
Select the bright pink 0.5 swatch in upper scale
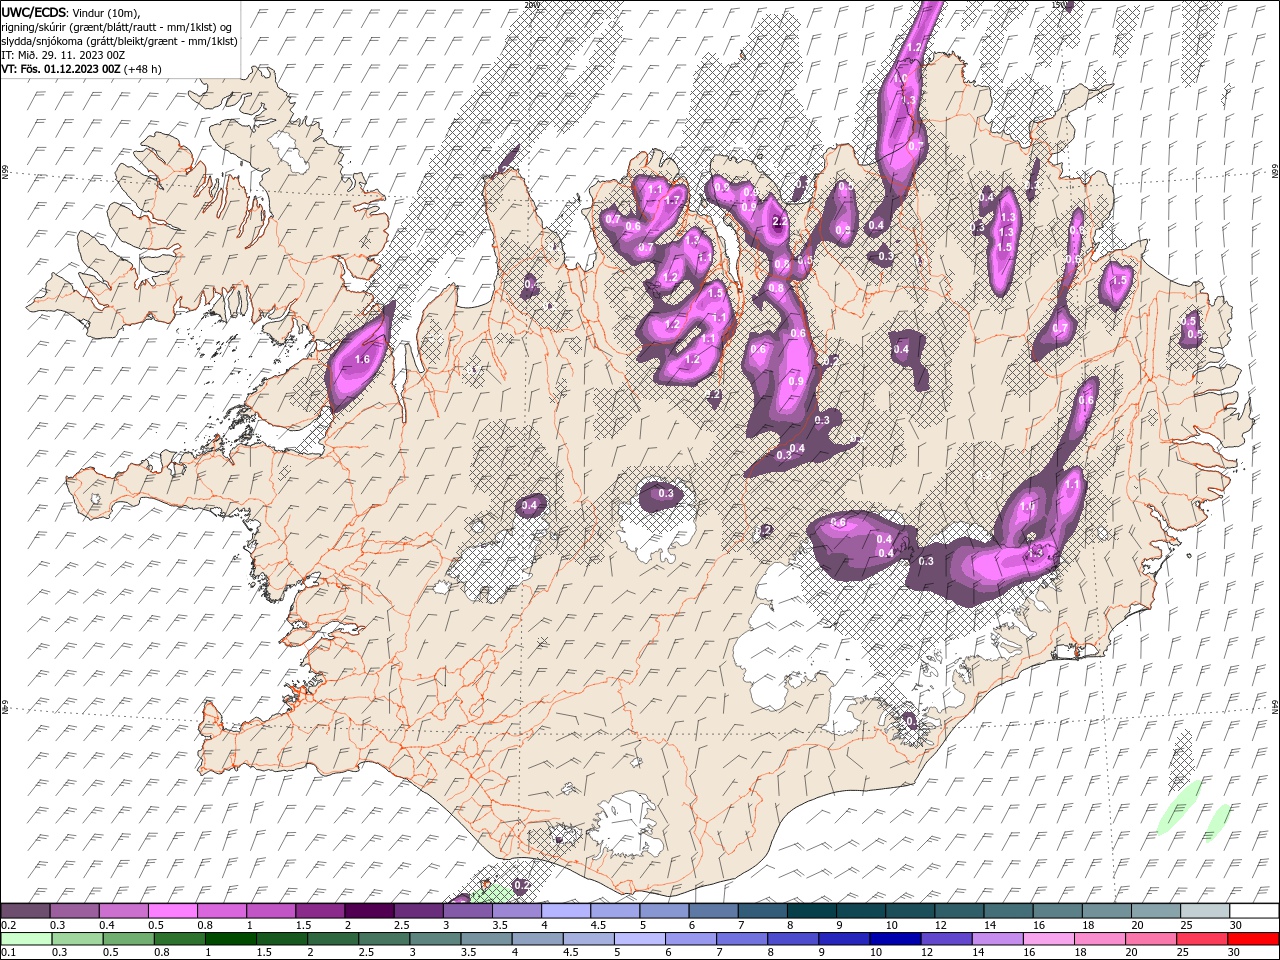[172, 911]
